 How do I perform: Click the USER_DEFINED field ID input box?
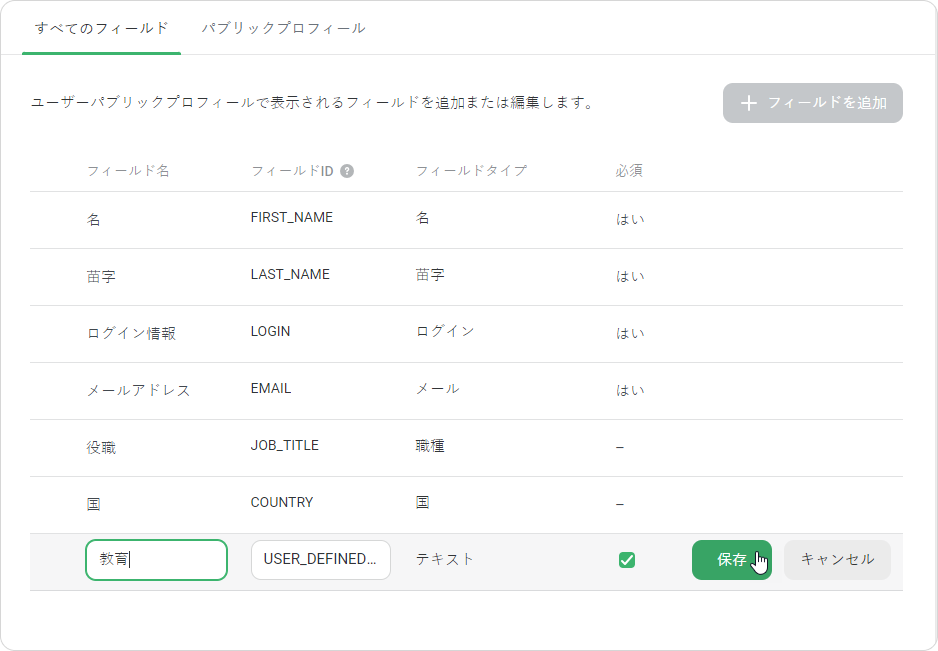point(321,560)
